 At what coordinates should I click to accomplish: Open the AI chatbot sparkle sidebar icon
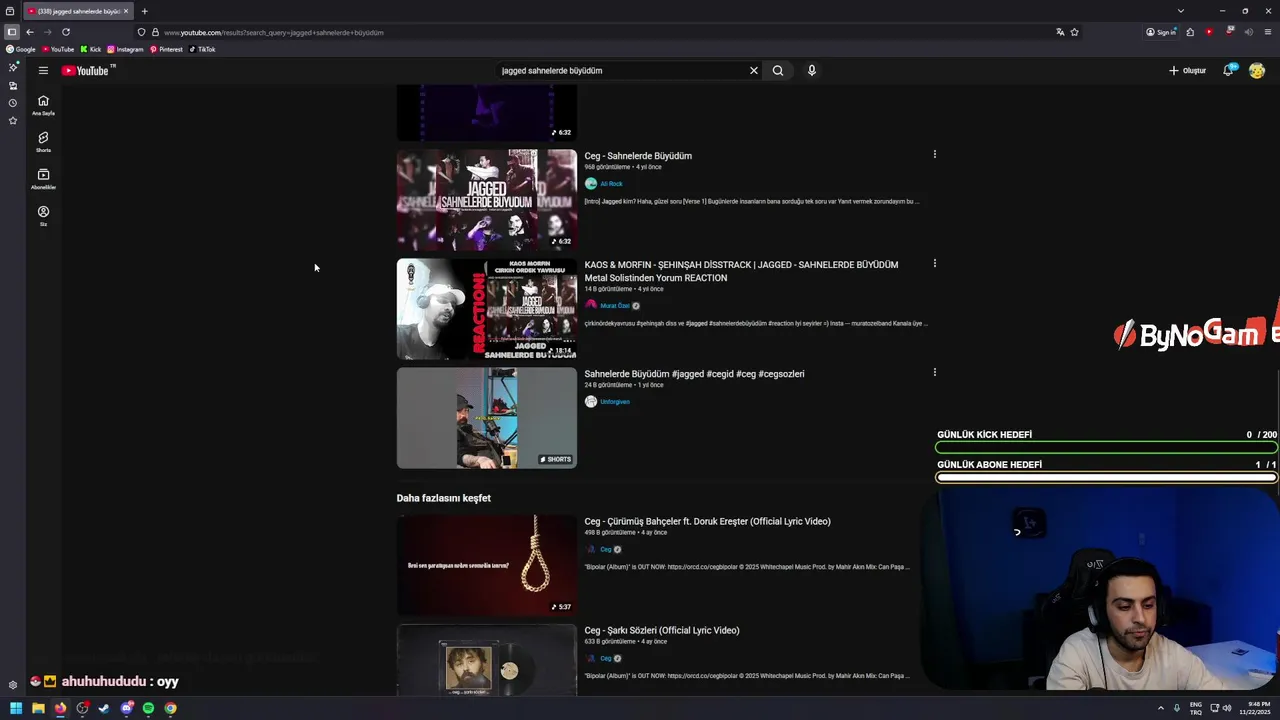(x=12, y=67)
